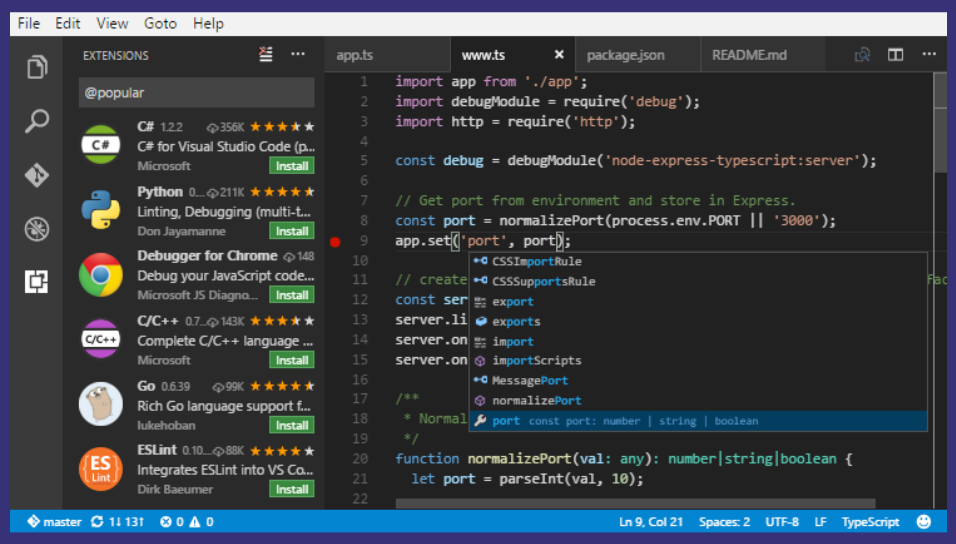Select the Debugger for Chrome logo
The width and height of the screenshot is (956, 544).
[x=101, y=274]
